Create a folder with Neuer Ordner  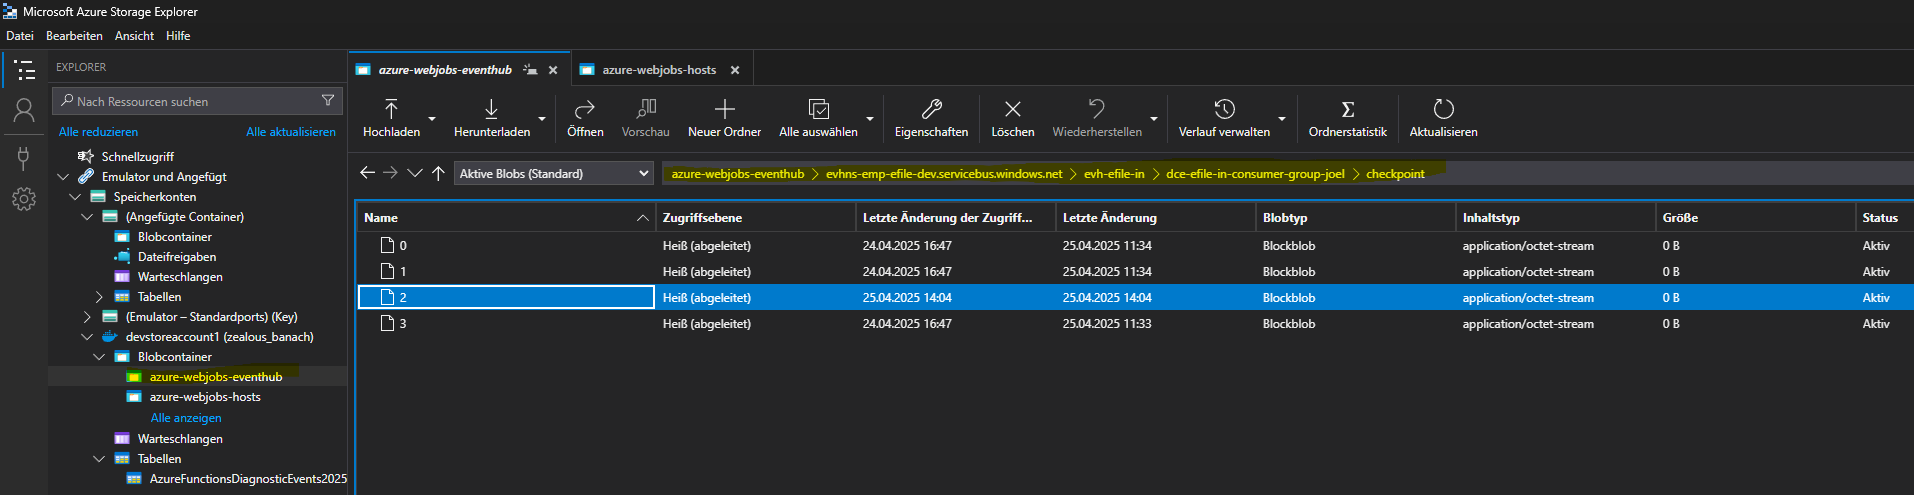point(724,118)
